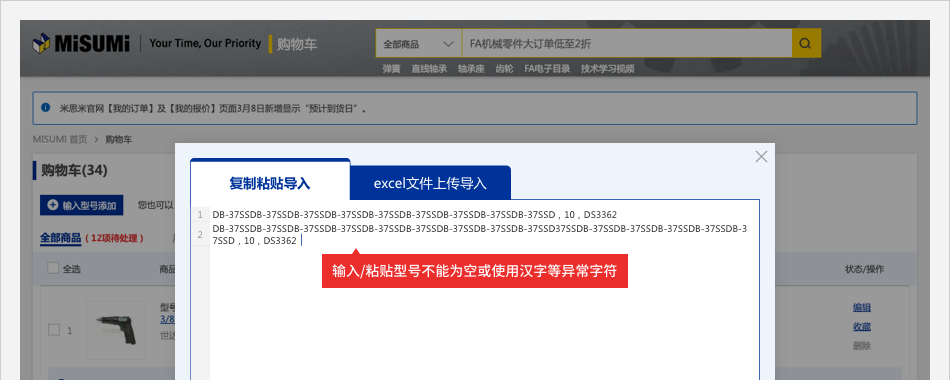The image size is (950, 380).
Task: Click the 购物车 header label
Action: 297,44
